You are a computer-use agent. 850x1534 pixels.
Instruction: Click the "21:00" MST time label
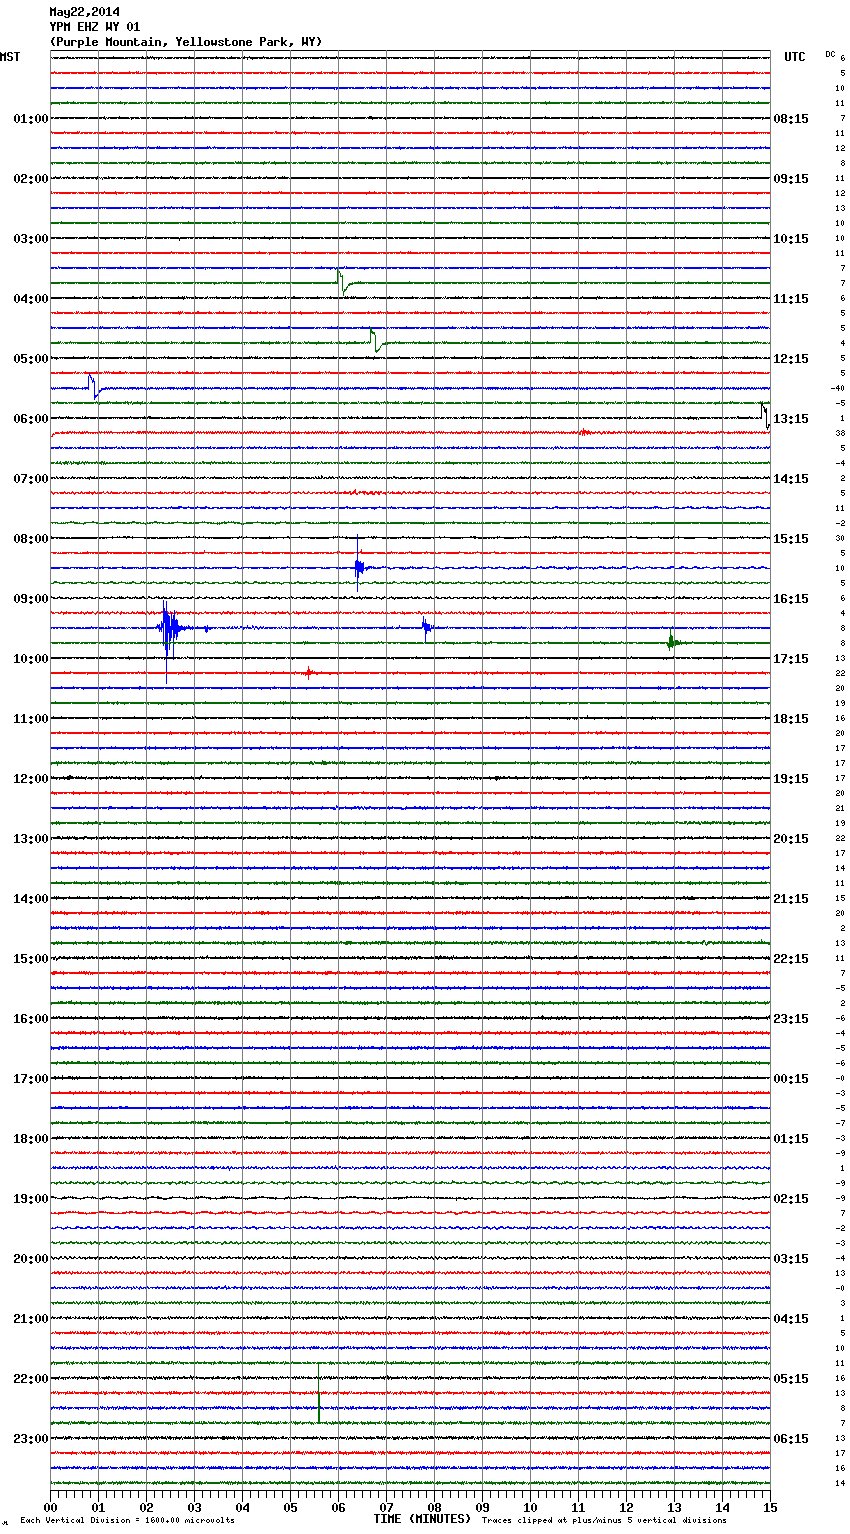[31, 1319]
